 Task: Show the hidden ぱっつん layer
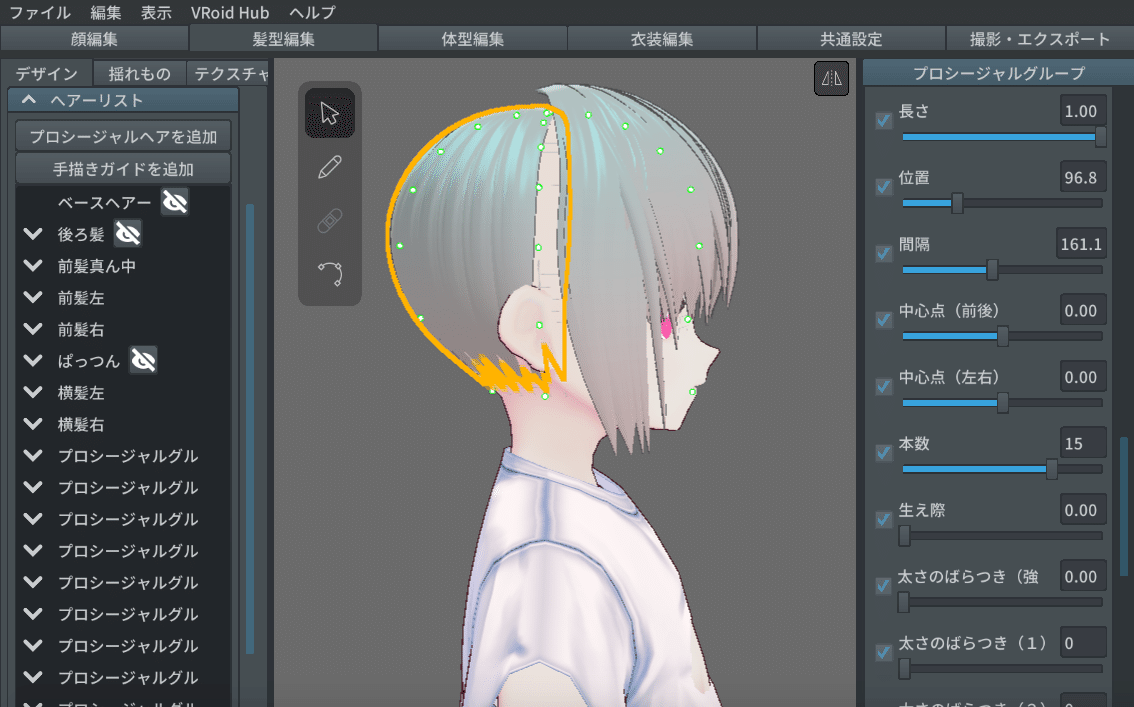143,360
